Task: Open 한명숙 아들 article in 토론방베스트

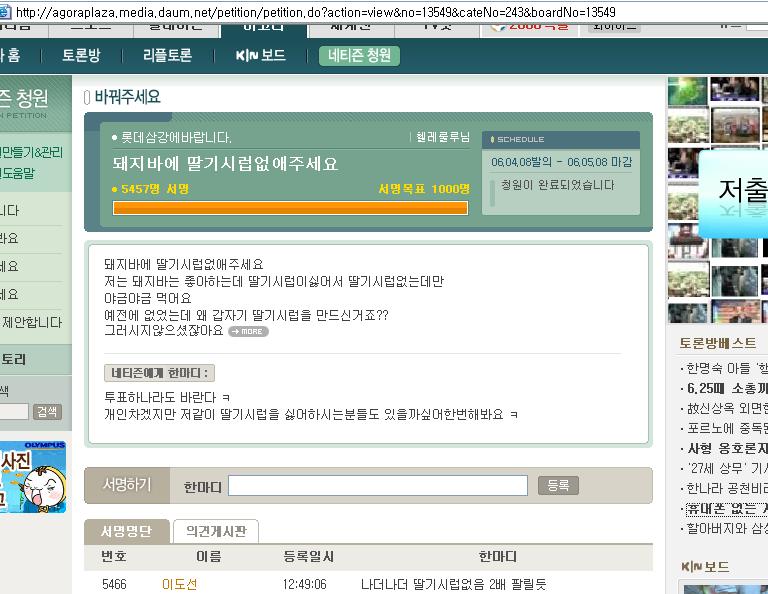Action: click(x=727, y=368)
